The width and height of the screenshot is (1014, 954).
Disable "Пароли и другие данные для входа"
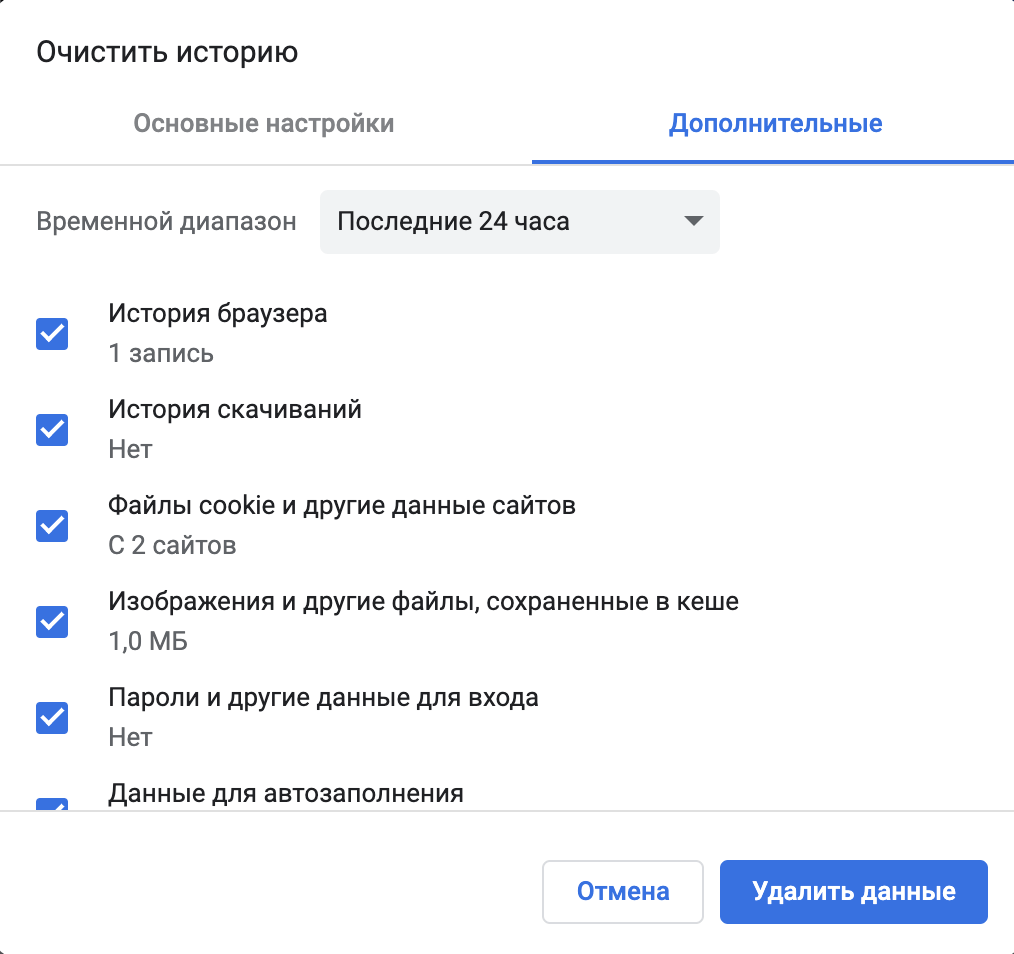(51, 717)
